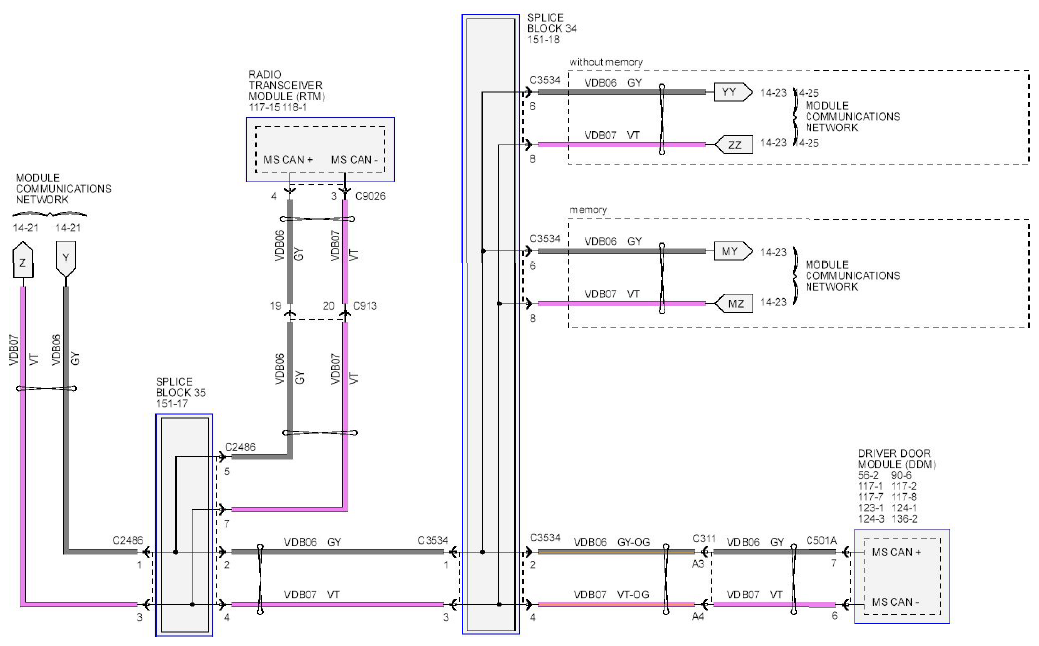Click 'DRIVER DOOR MODULE (DDM)' heading

click(x=897, y=459)
